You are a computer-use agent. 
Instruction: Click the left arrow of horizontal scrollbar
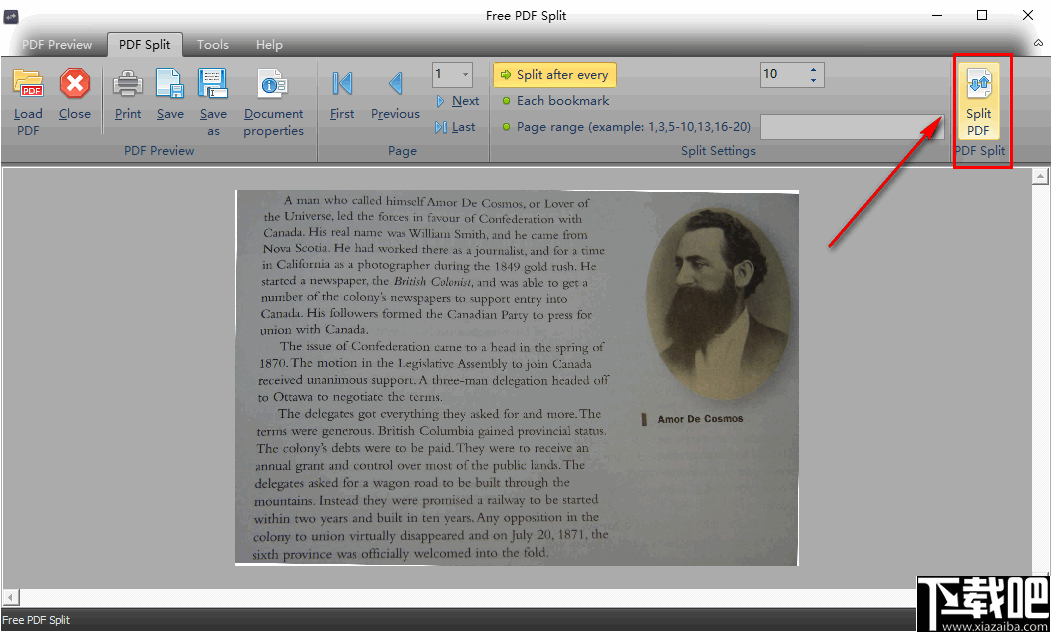coord(9,596)
